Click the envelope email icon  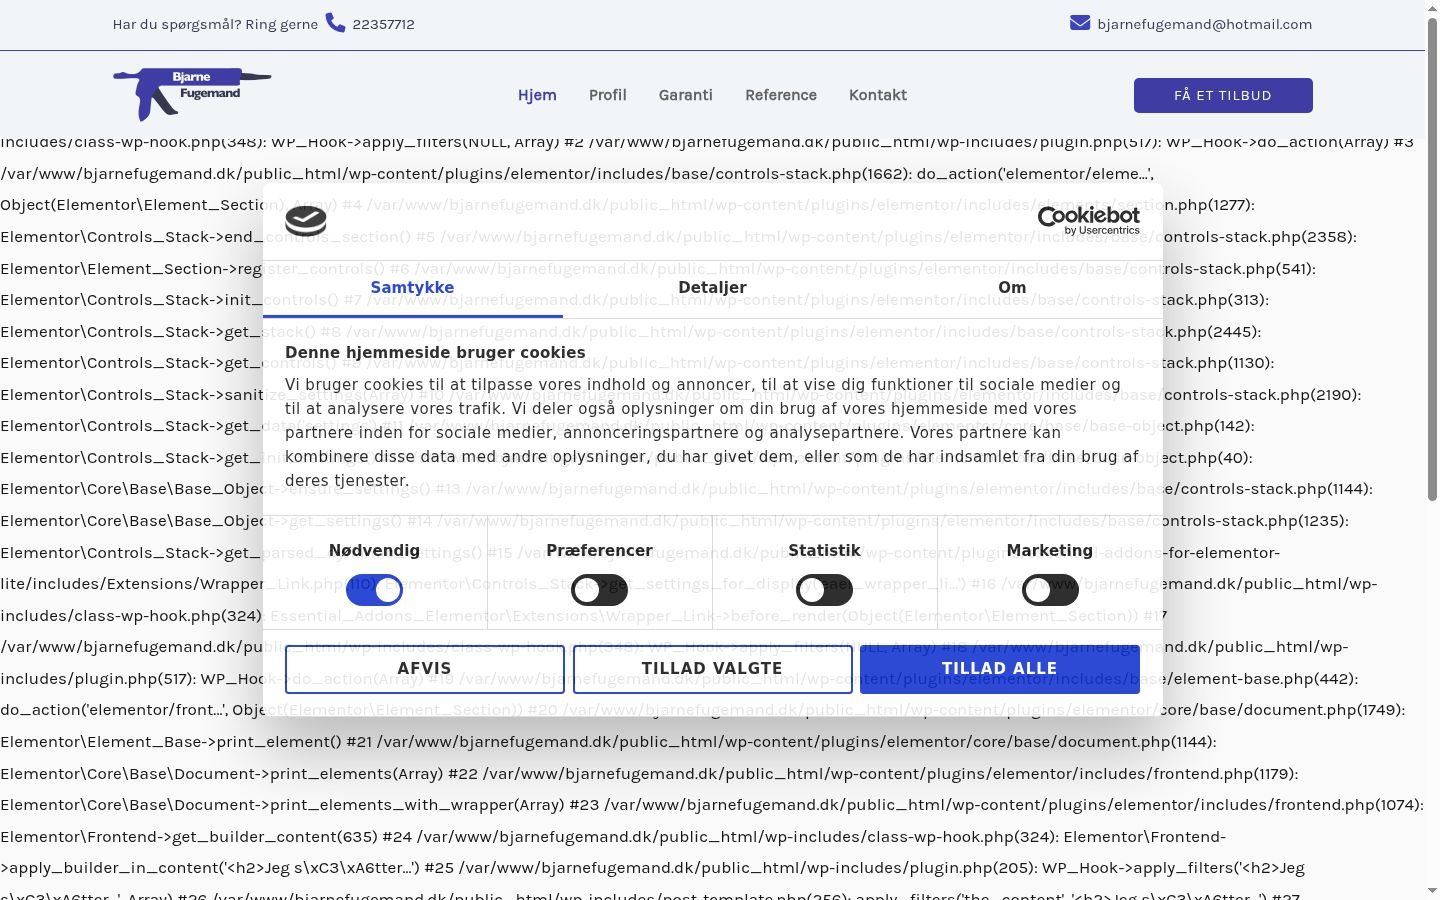coord(1080,23)
